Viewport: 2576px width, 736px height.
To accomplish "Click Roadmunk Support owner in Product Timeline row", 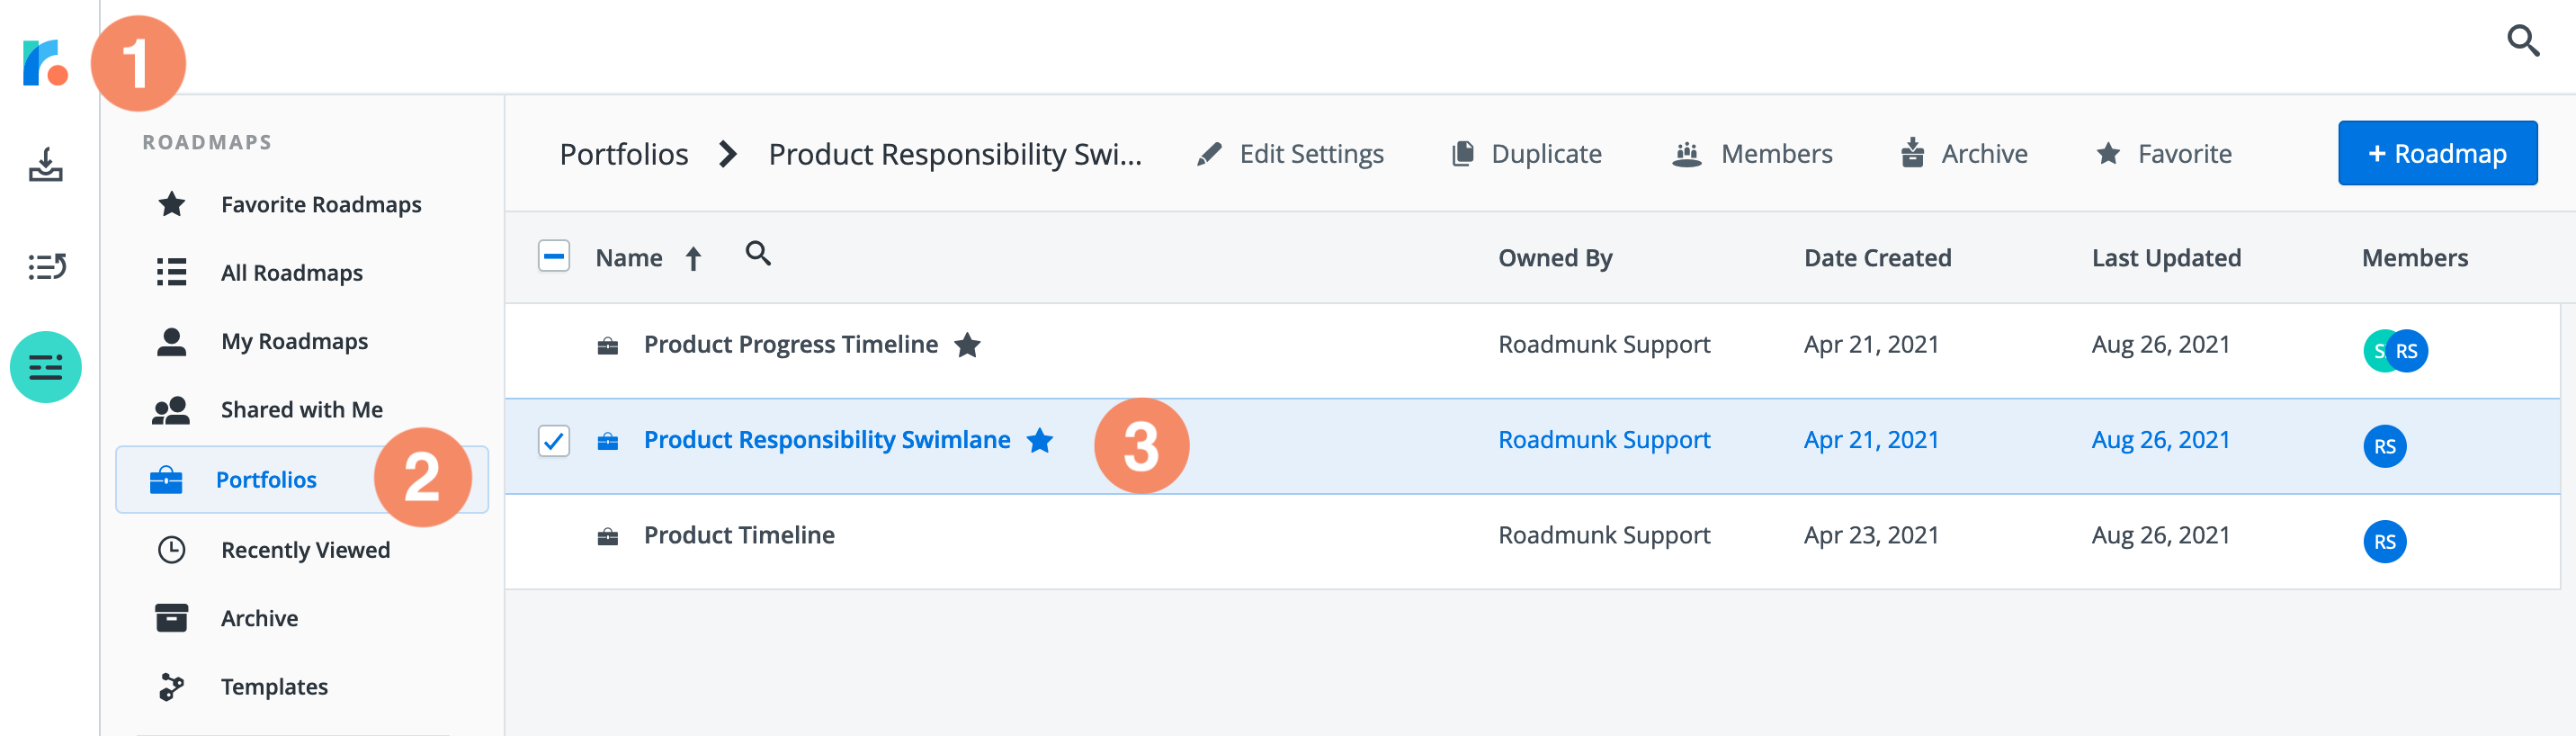I will pyautogui.click(x=1604, y=535).
